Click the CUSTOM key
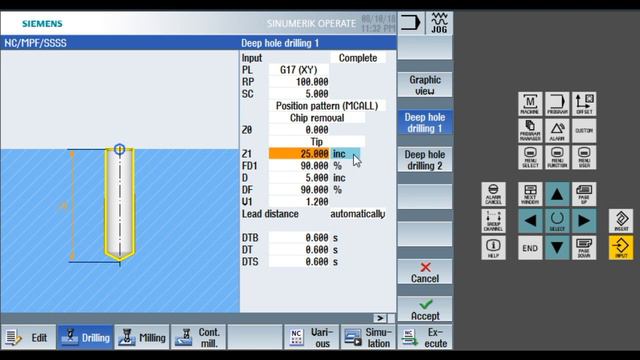This screenshot has height=360, width=640. point(584,131)
